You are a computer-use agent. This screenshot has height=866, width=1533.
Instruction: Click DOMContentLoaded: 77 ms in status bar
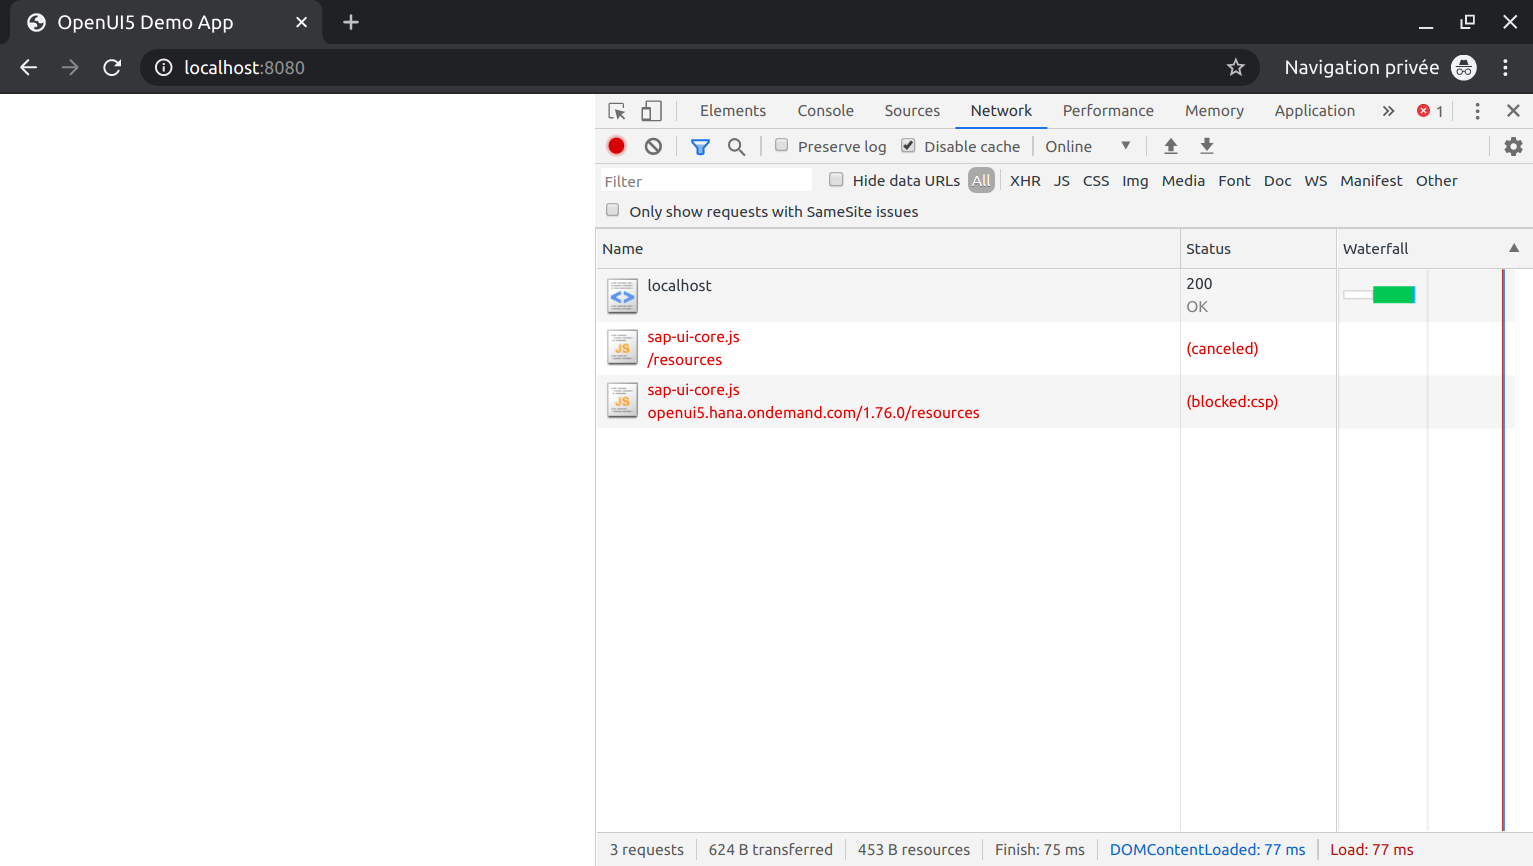click(x=1207, y=850)
